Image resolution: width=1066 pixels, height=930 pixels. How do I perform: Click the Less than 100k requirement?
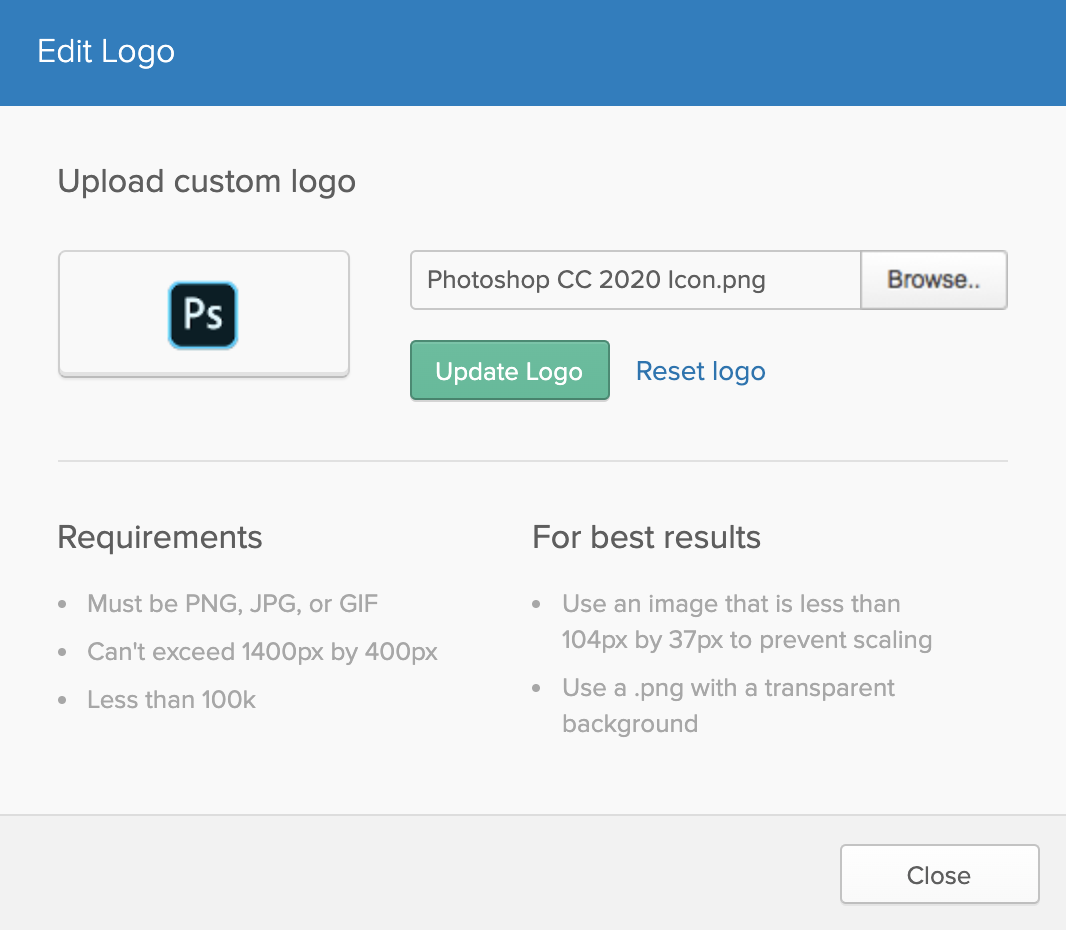(x=171, y=700)
